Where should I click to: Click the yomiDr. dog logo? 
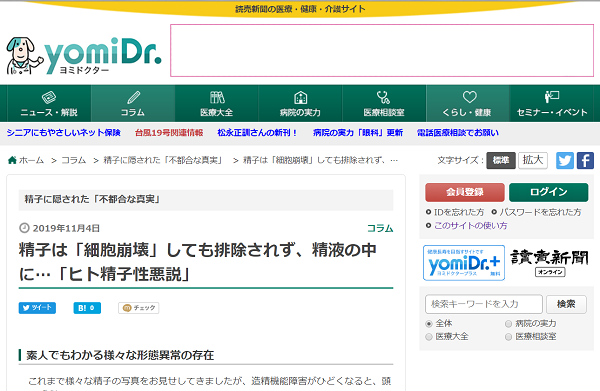click(83, 56)
